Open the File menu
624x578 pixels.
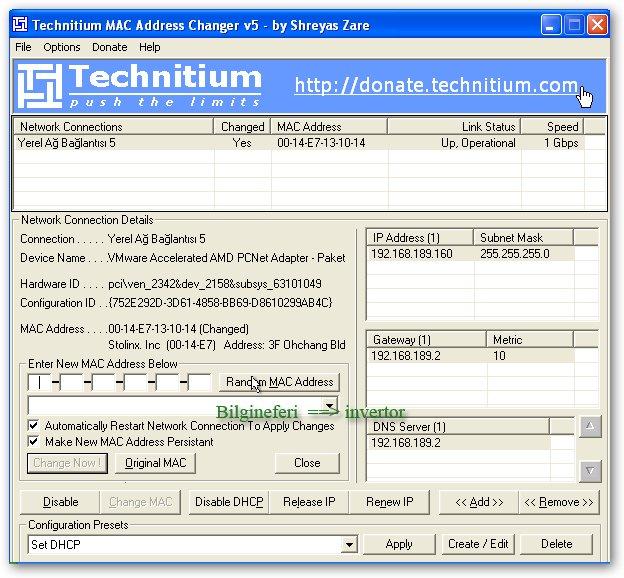(23, 47)
